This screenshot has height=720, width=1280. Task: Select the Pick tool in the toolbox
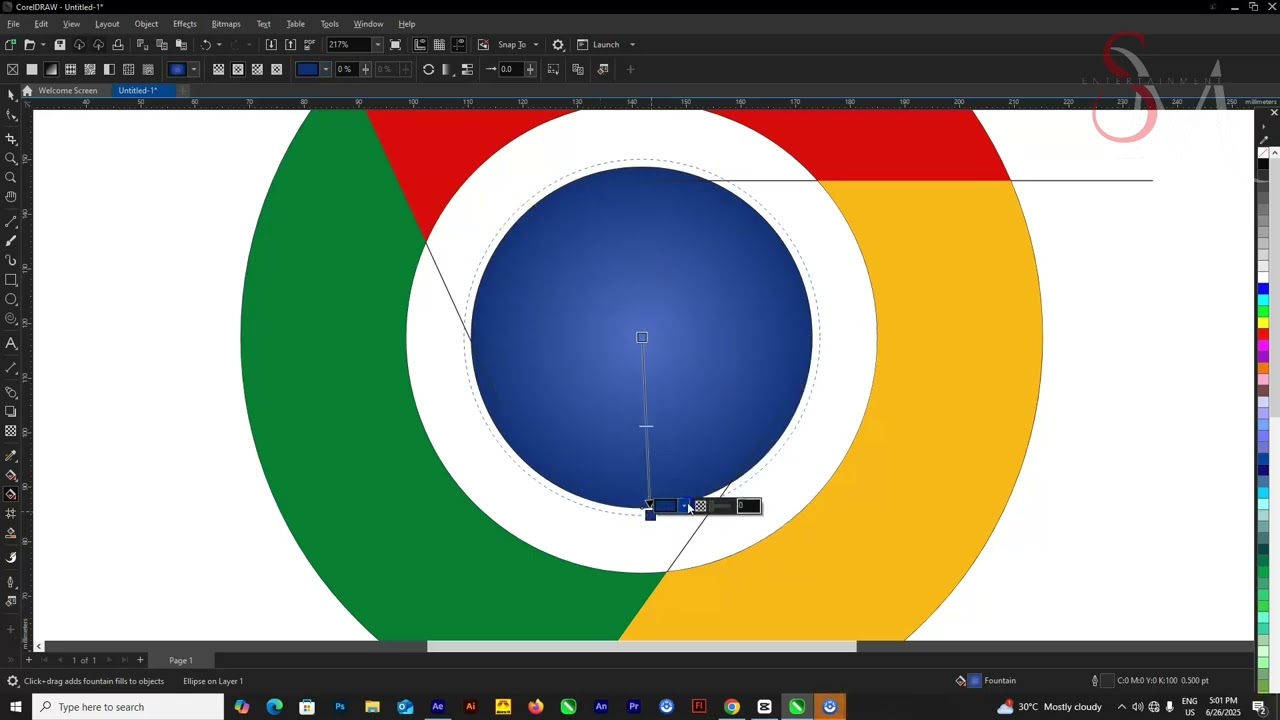pyautogui.click(x=11, y=95)
